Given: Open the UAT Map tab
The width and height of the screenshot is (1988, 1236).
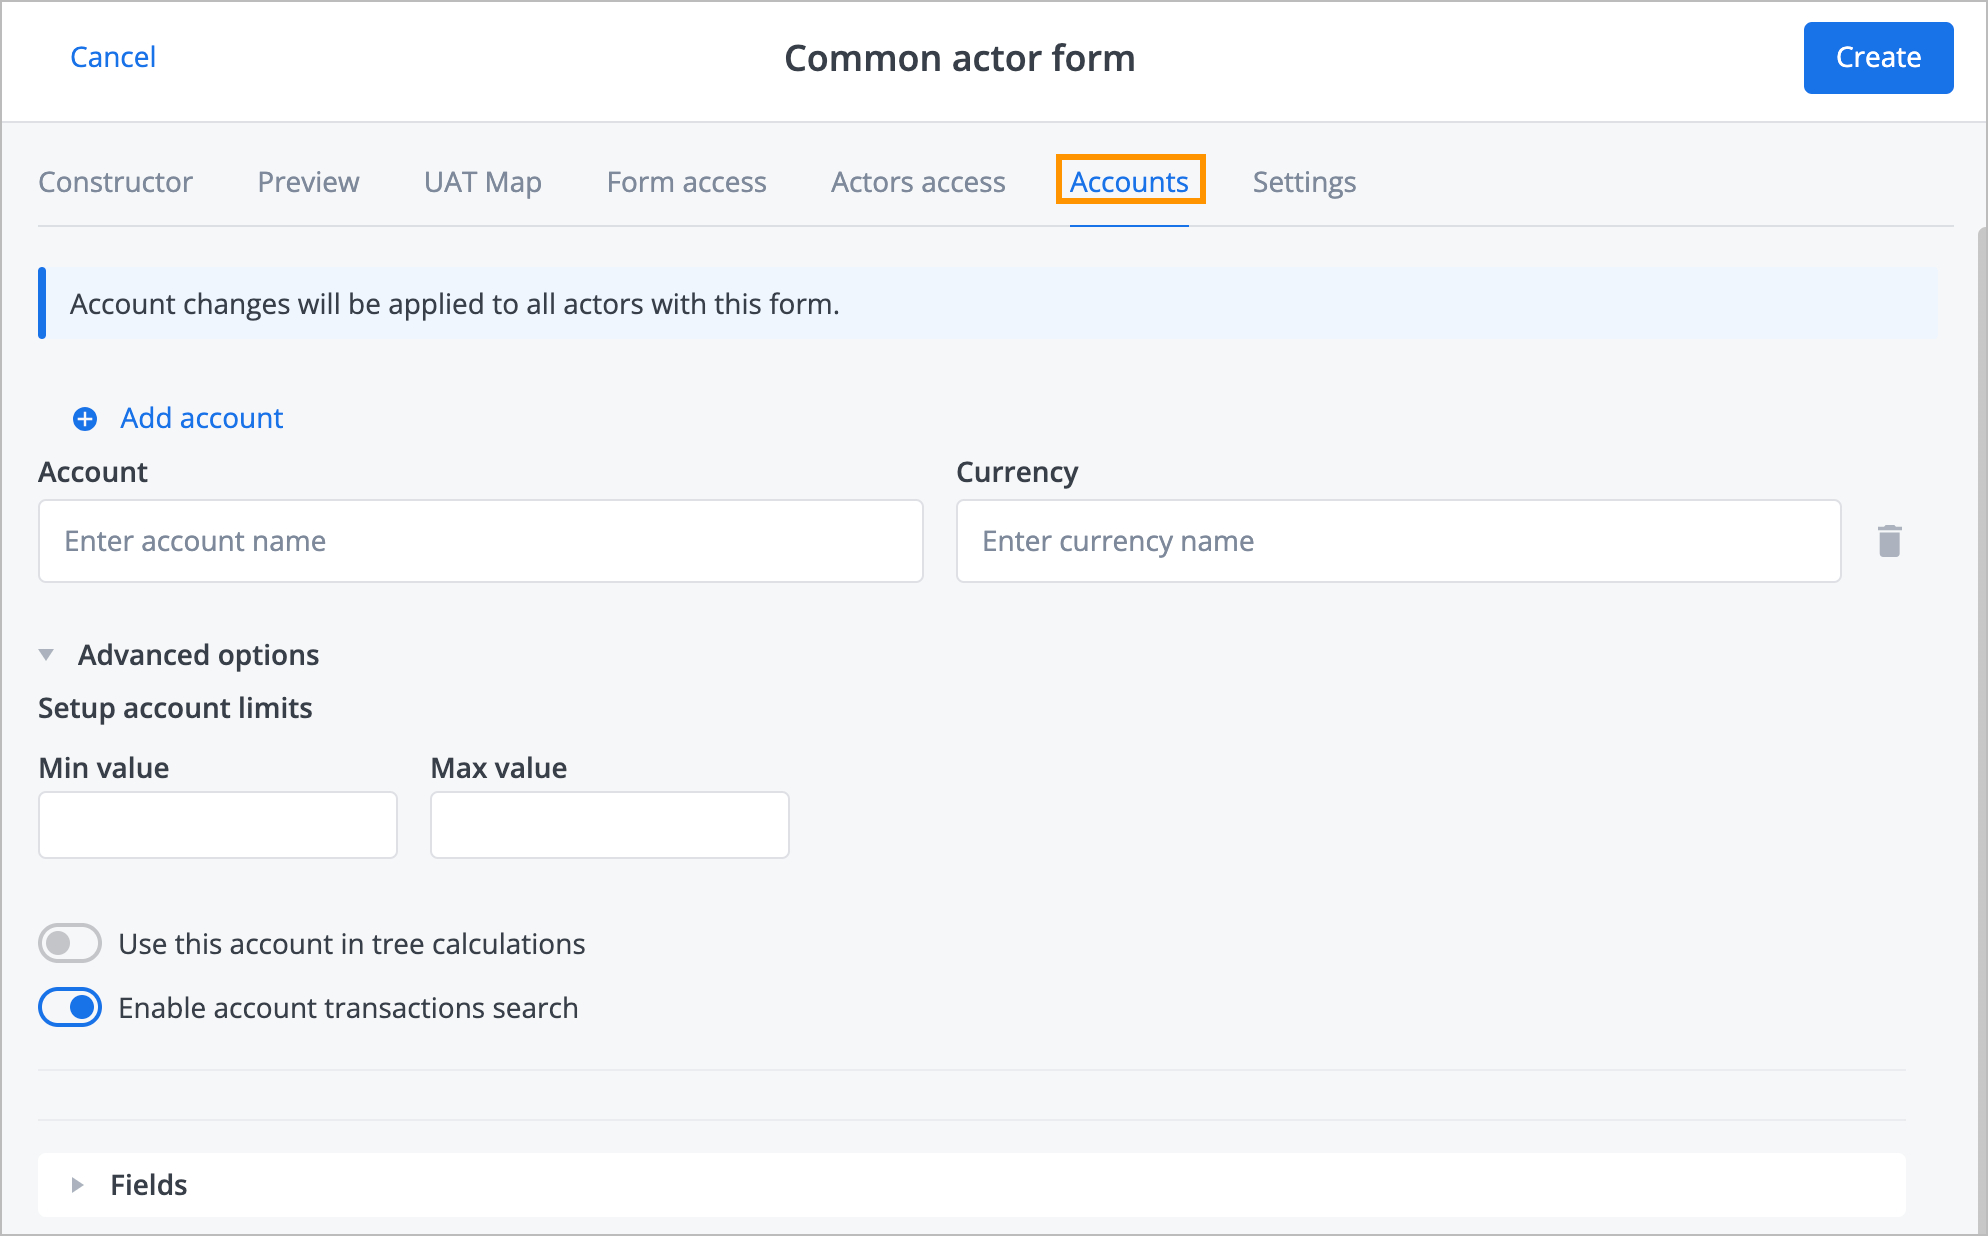Looking at the screenshot, I should (x=481, y=181).
